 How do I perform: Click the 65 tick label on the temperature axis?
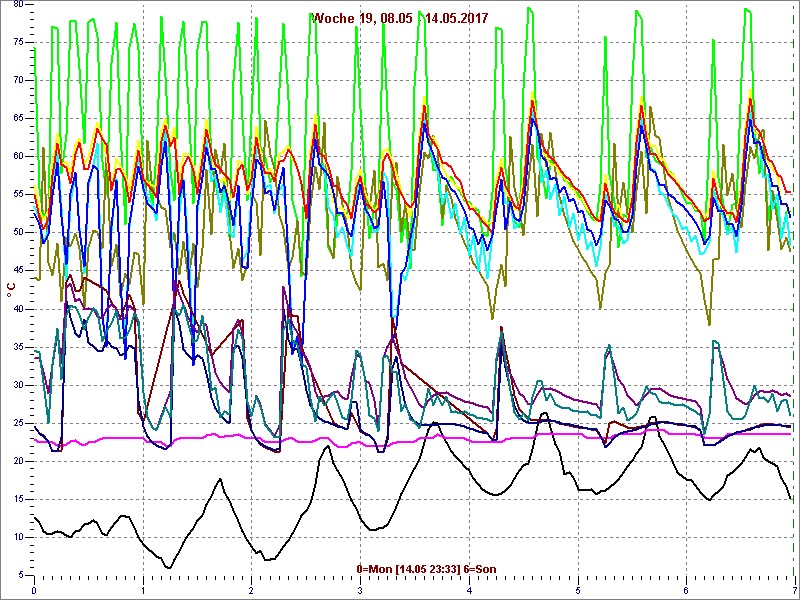click(x=18, y=118)
